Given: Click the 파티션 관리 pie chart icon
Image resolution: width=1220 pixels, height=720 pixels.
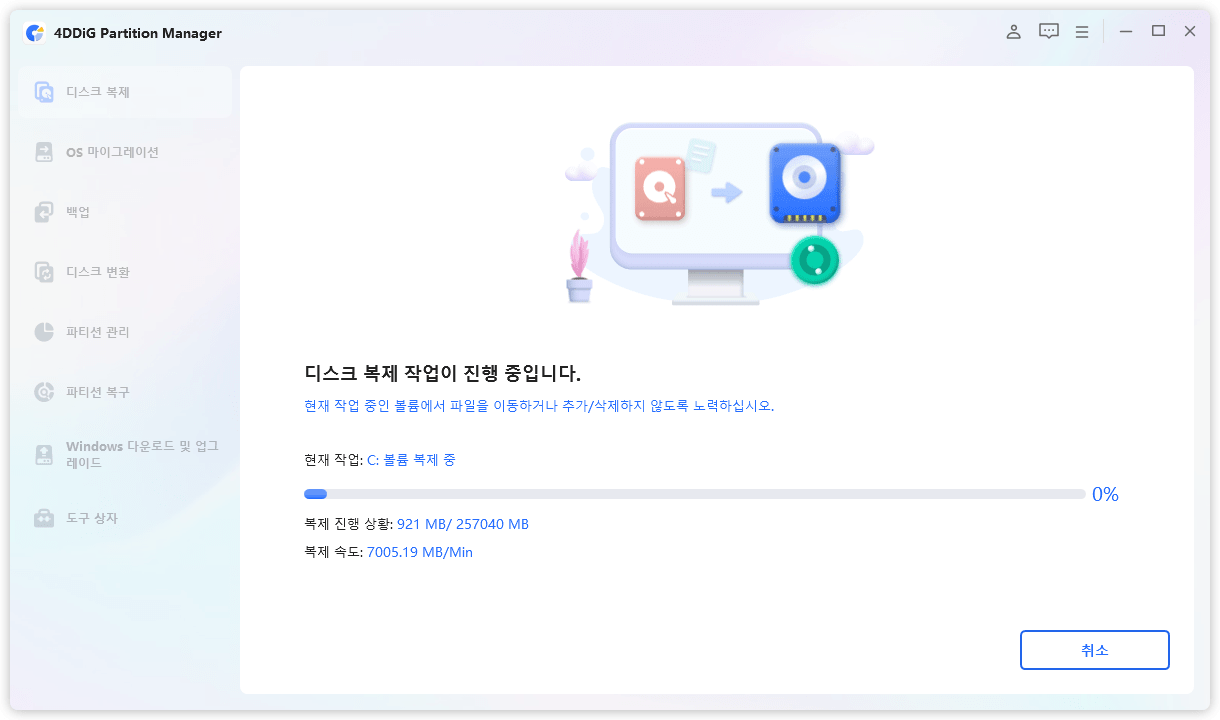Looking at the screenshot, I should [44, 332].
